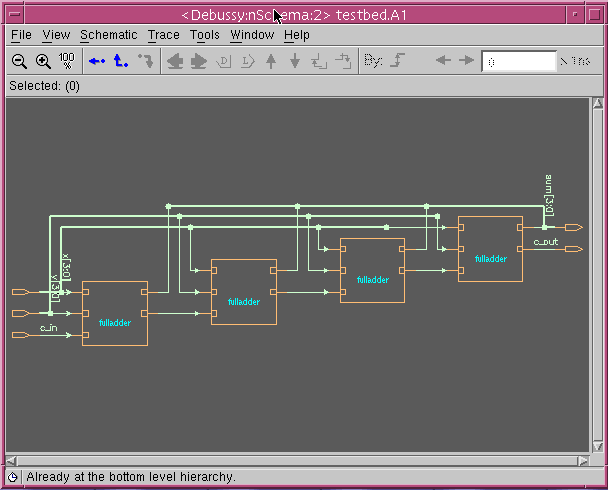Click the trace Load (L) icon

[248, 61]
